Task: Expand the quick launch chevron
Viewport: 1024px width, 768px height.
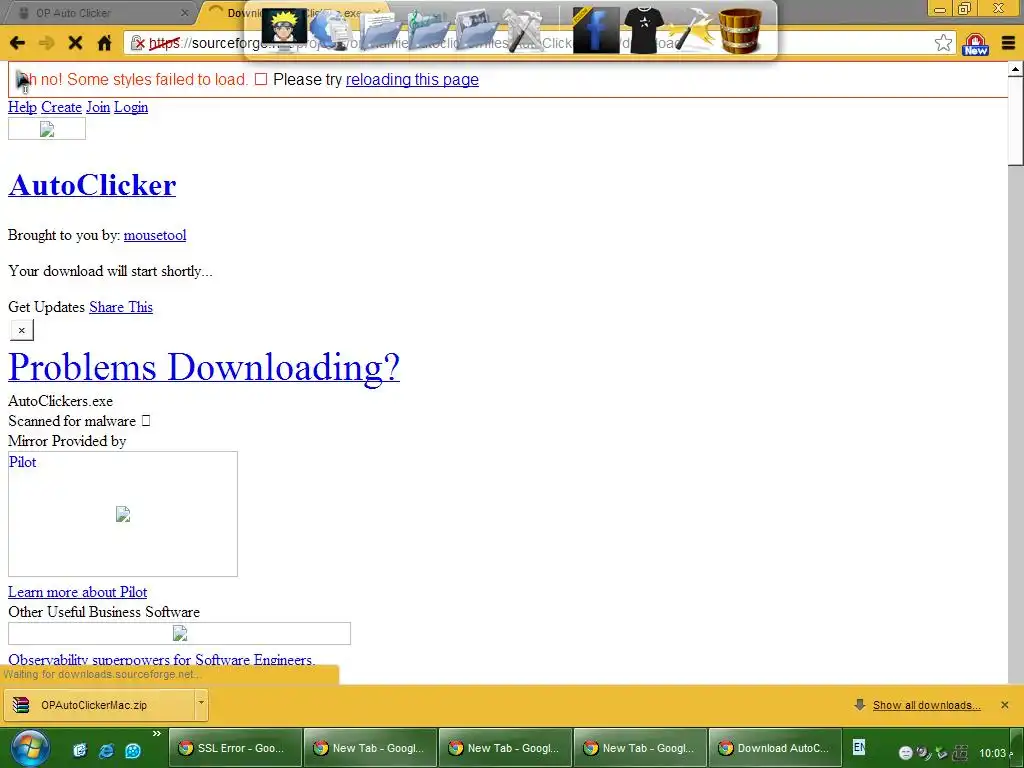Action: tap(157, 734)
